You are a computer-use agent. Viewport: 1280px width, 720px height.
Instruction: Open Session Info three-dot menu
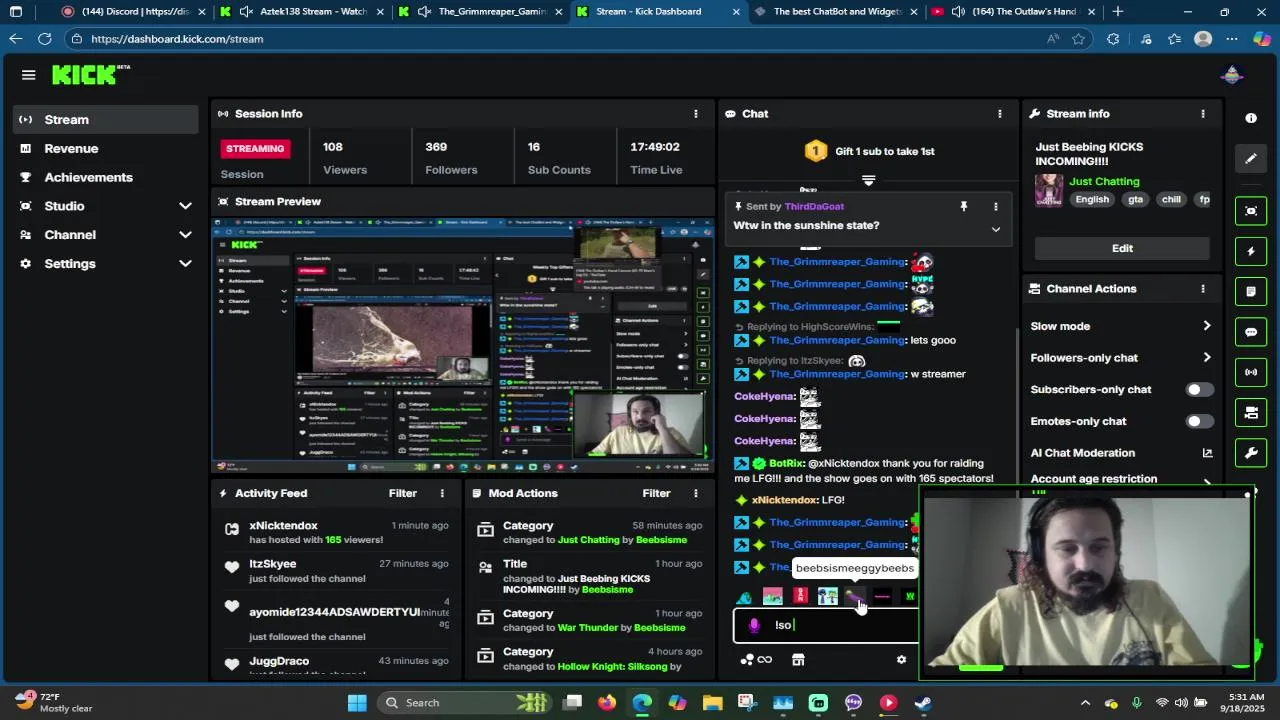coord(696,114)
